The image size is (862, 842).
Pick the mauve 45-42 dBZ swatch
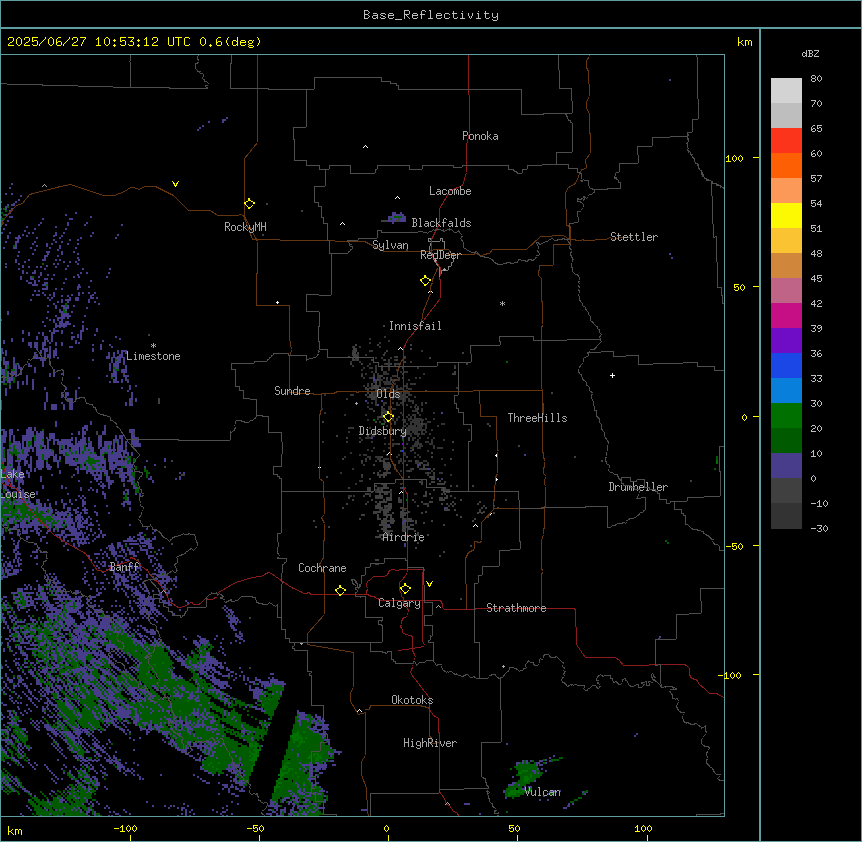click(x=786, y=291)
